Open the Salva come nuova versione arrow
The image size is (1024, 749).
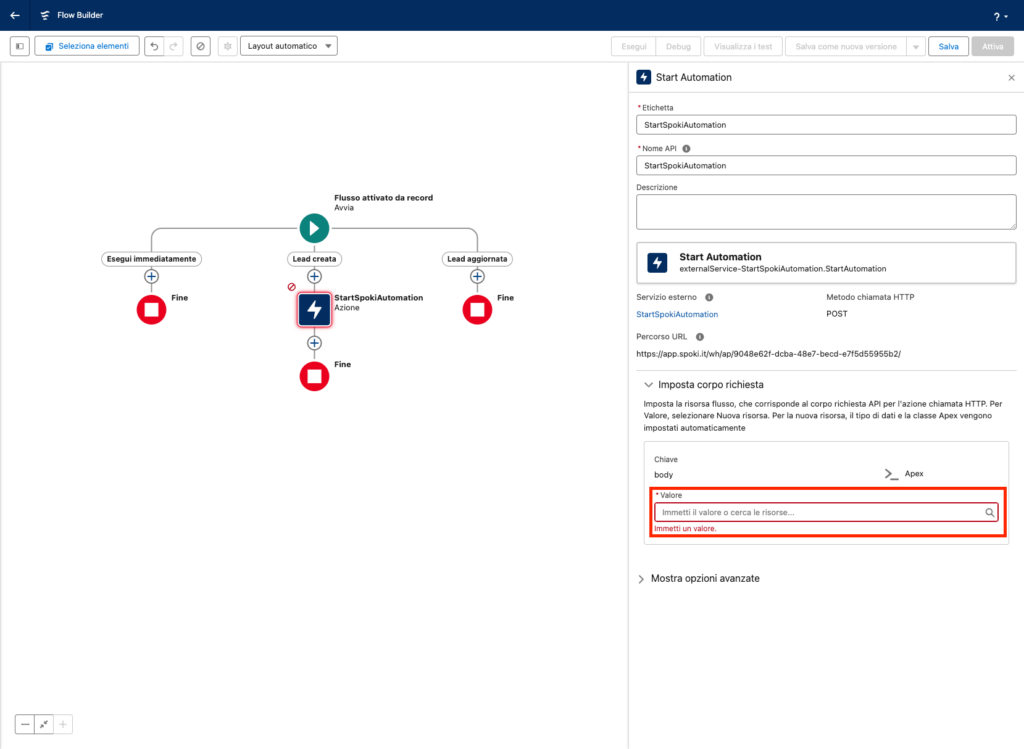point(915,46)
